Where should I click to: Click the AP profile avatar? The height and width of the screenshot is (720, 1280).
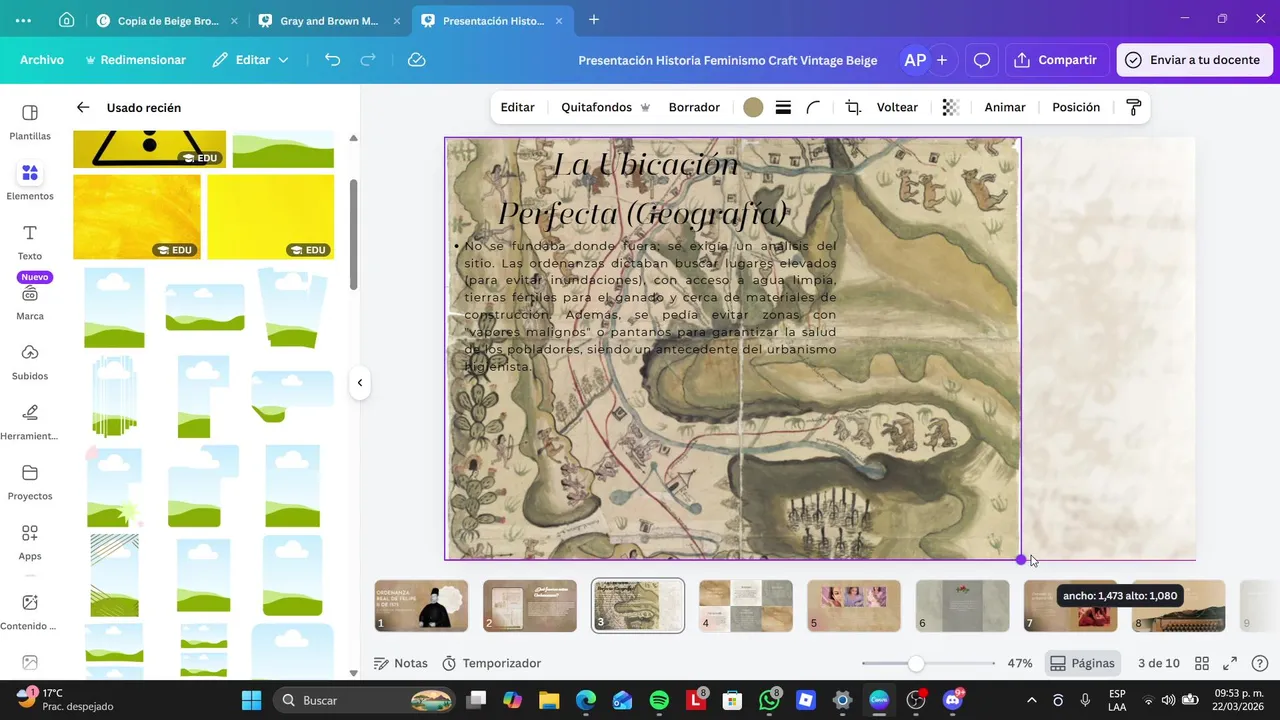[915, 60]
